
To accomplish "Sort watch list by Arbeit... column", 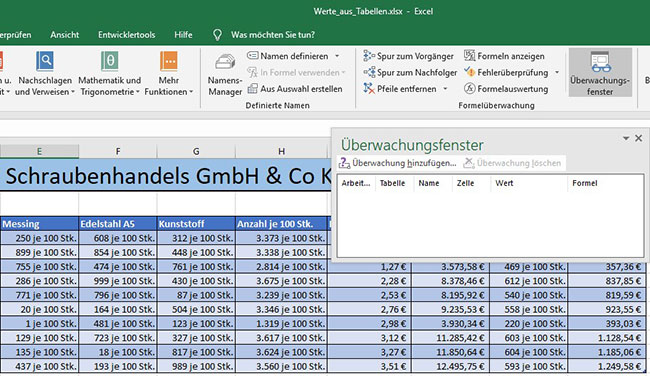I will [x=357, y=183].
